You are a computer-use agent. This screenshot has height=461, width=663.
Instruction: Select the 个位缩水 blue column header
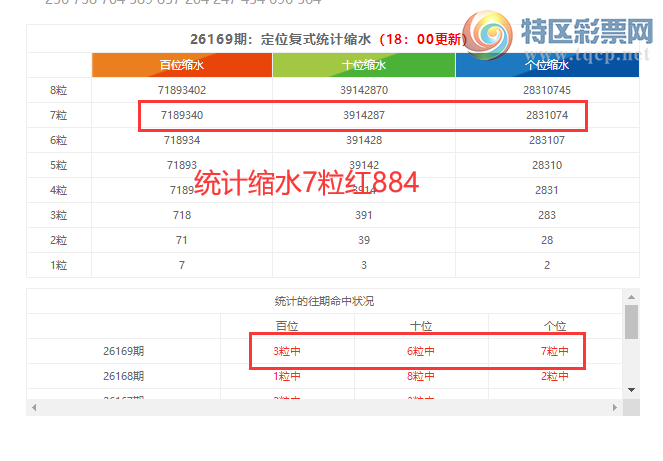[x=547, y=65]
